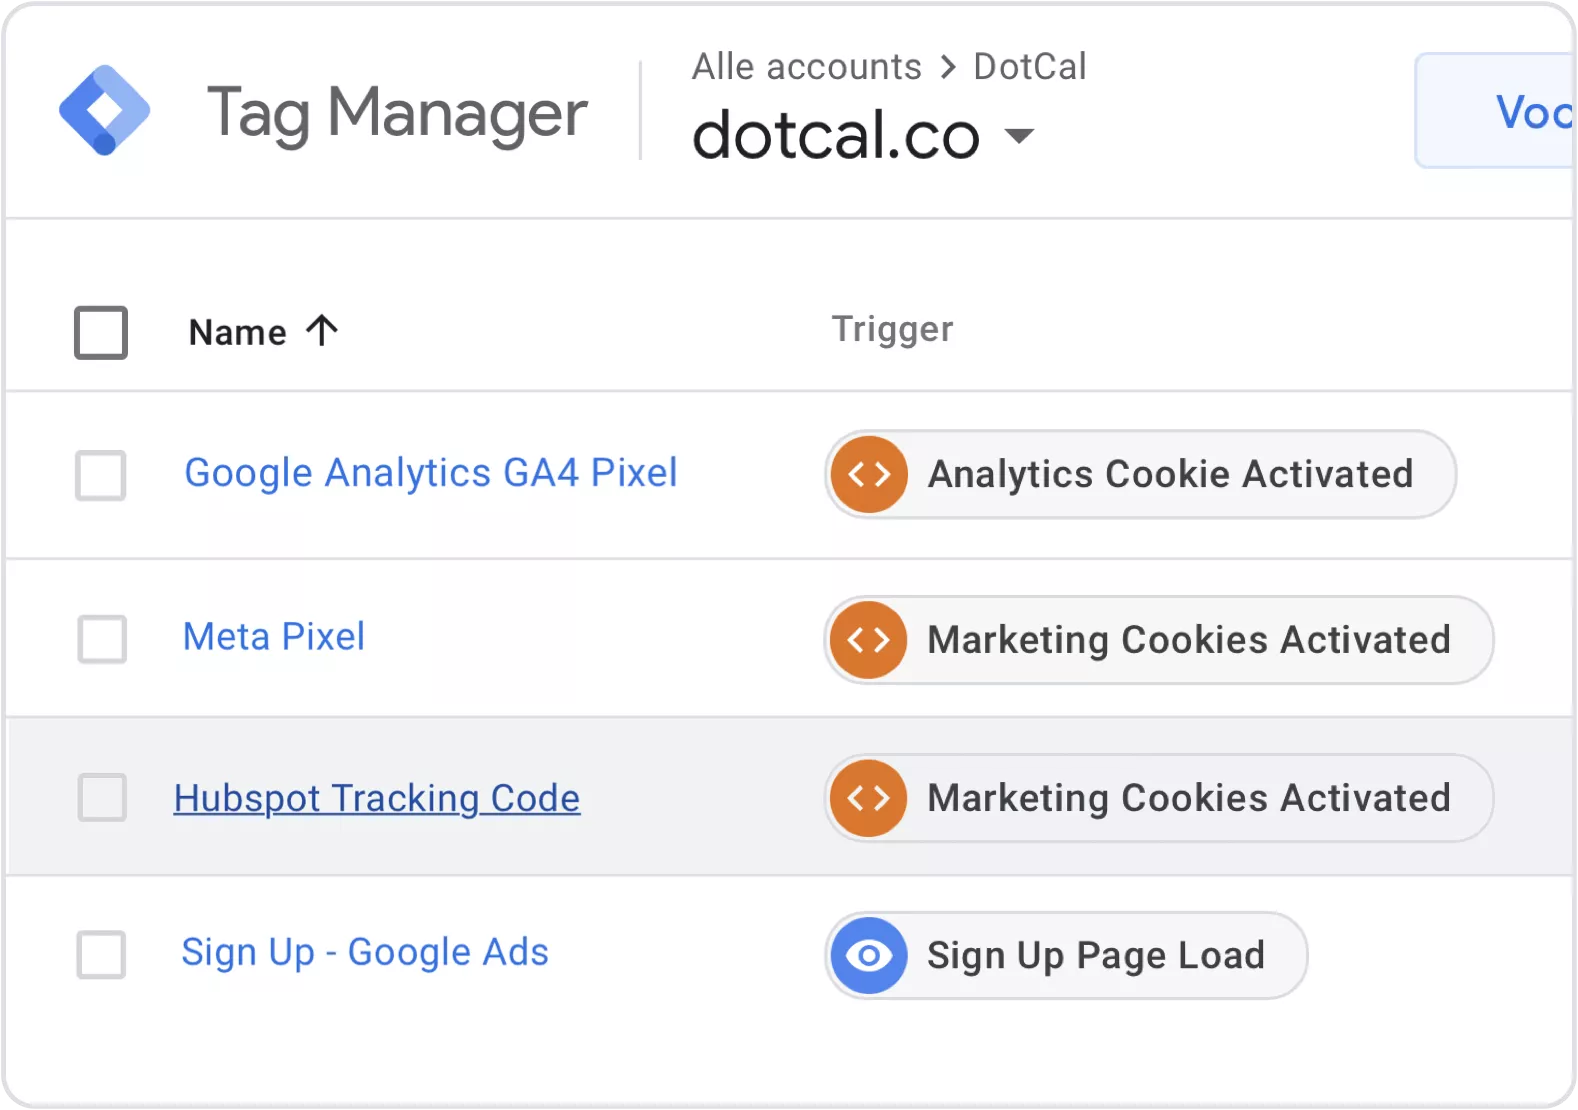
Task: Open the dotcal.co container dropdown
Action: click(1019, 136)
